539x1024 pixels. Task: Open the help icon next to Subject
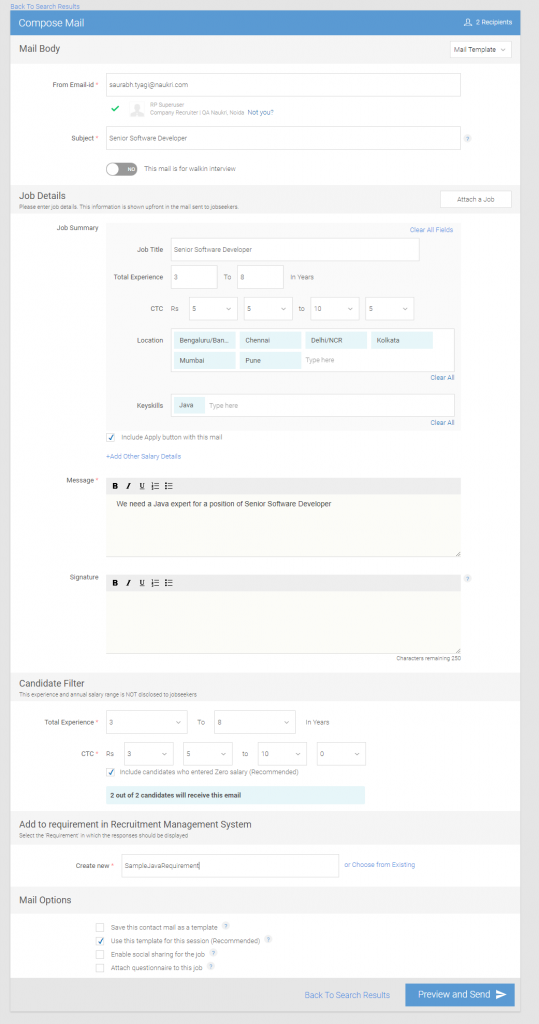pos(467,138)
